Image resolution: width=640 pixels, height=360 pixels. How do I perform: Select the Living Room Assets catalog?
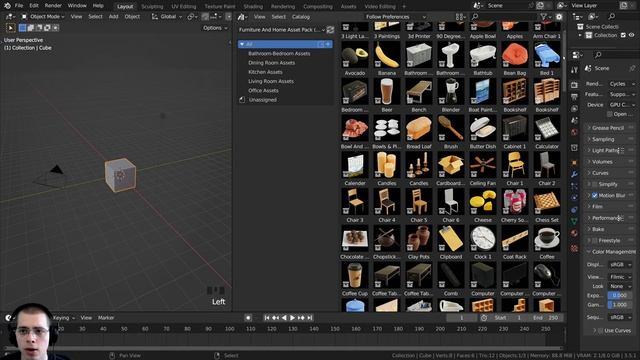pos(271,81)
